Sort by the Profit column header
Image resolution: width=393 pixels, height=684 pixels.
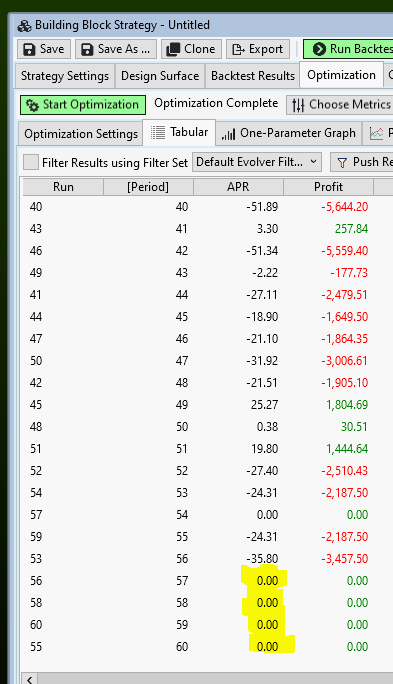[328, 187]
